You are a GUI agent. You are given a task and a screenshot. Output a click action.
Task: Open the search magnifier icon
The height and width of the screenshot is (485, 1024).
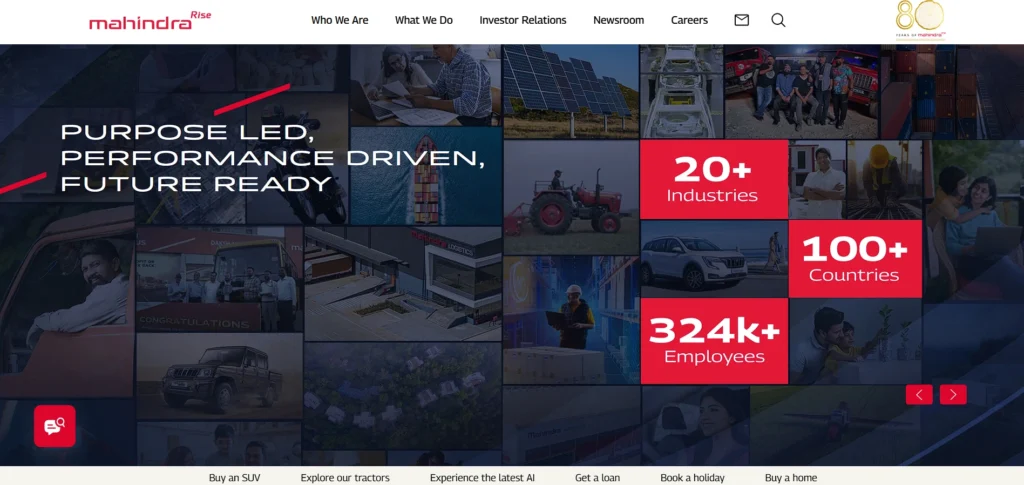(x=778, y=20)
